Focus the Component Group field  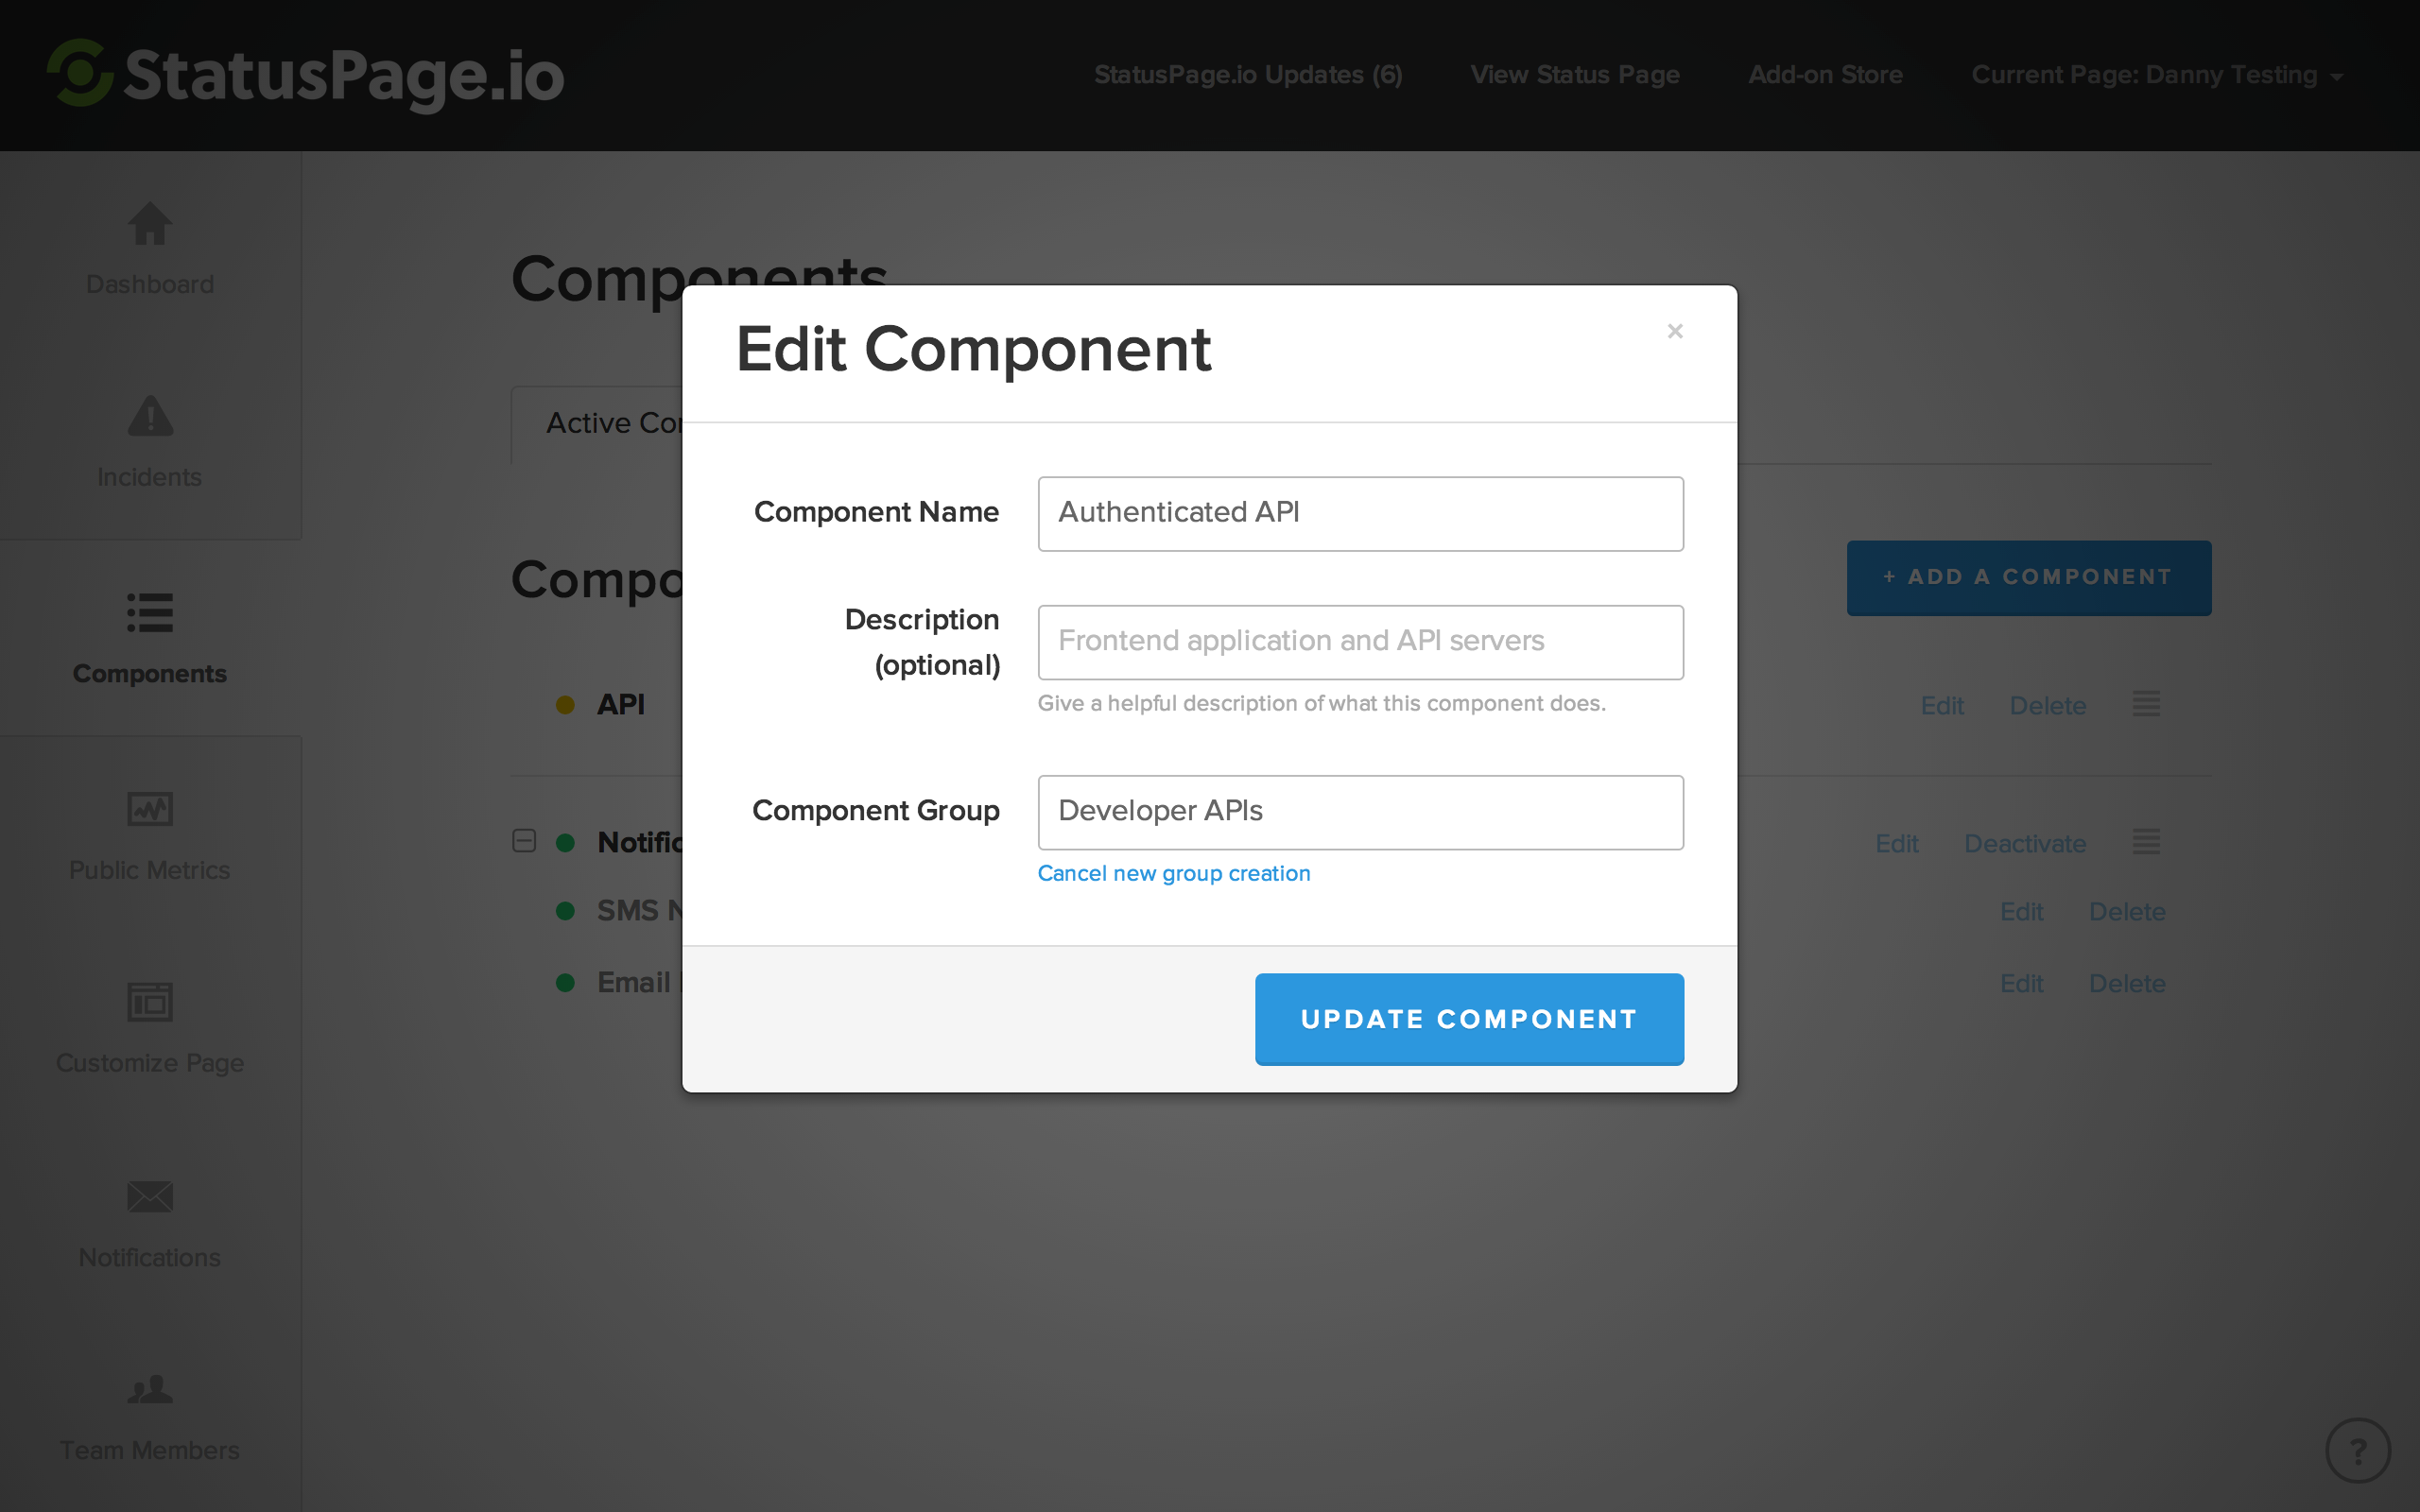click(1360, 812)
